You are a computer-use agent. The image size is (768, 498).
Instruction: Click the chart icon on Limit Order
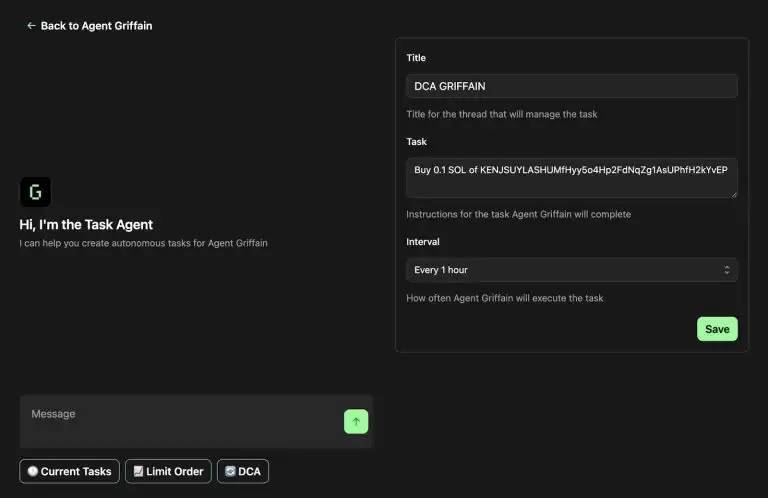(139, 471)
